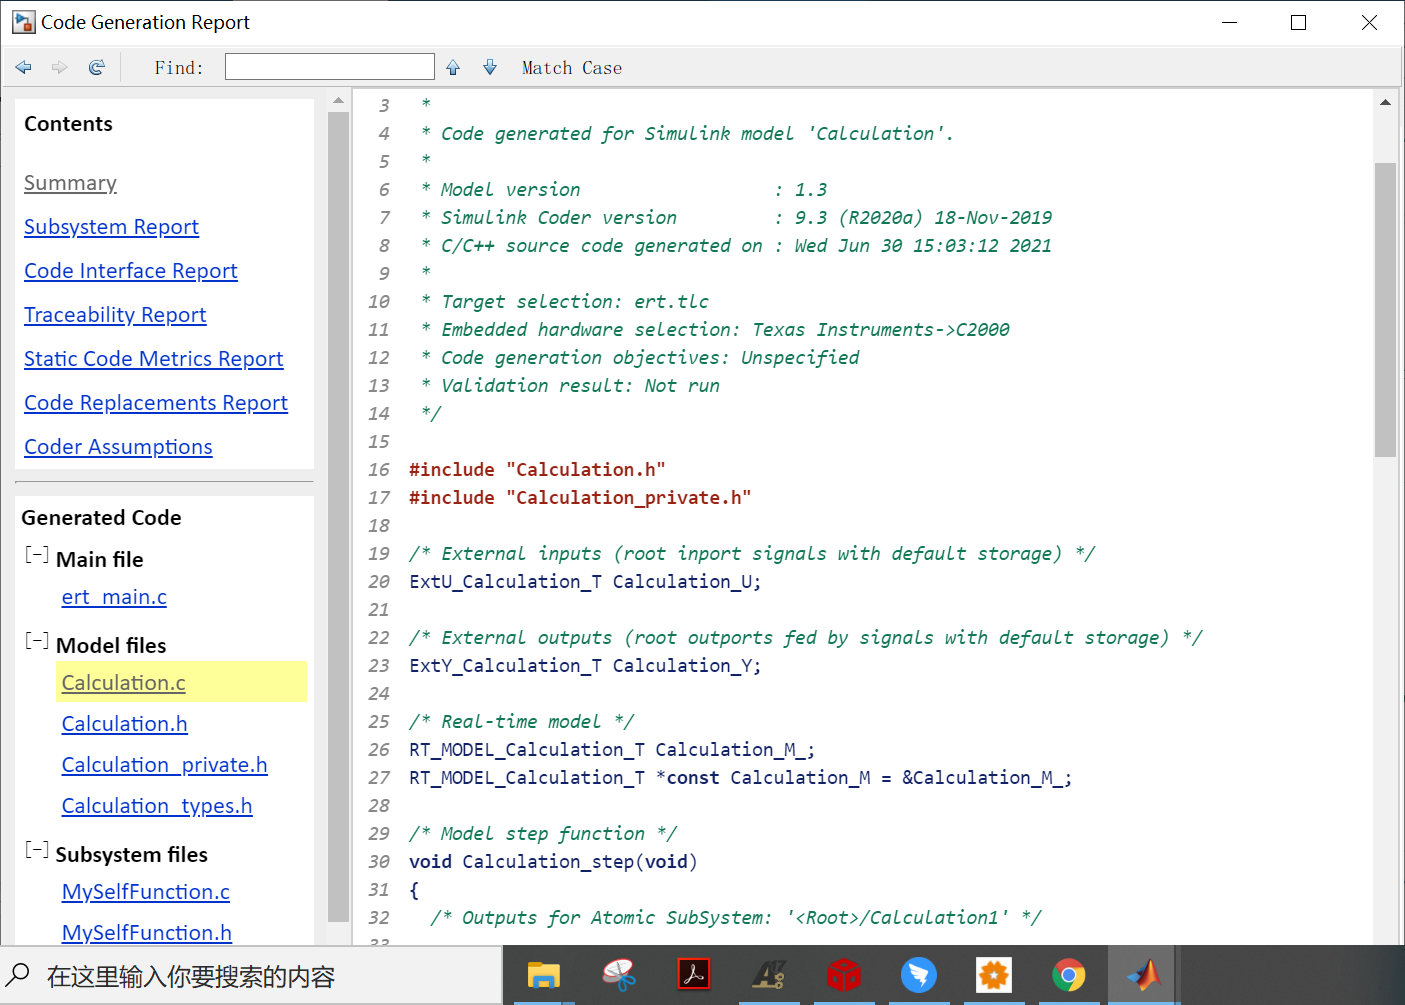Open the Calculation.h file
The image size is (1405, 1005).
[x=124, y=723]
